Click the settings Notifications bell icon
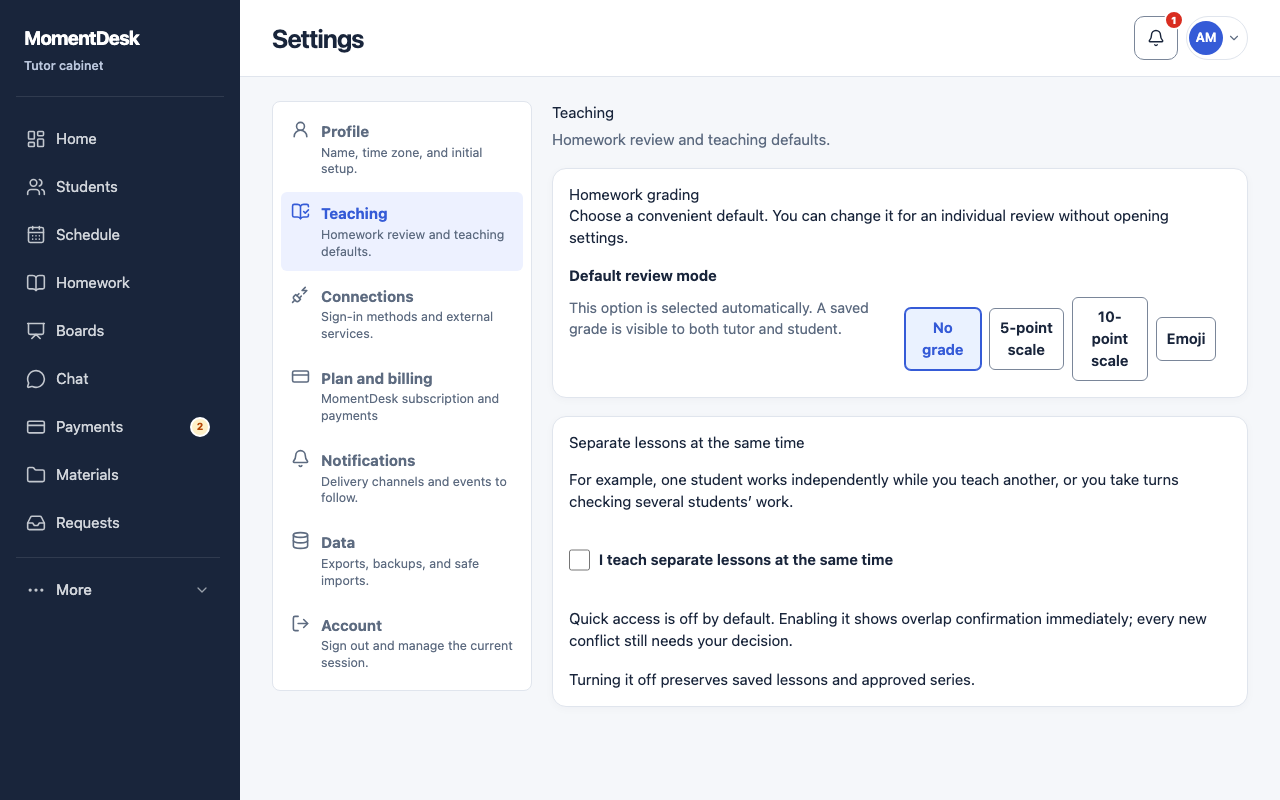 pos(300,459)
